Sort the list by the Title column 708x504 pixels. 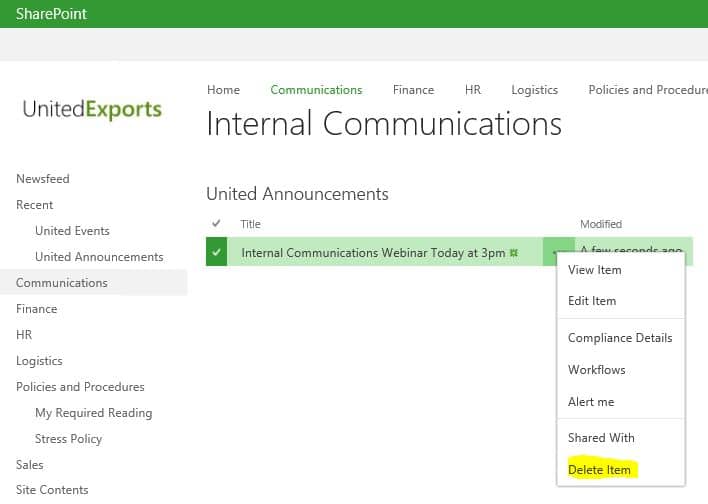[x=251, y=224]
